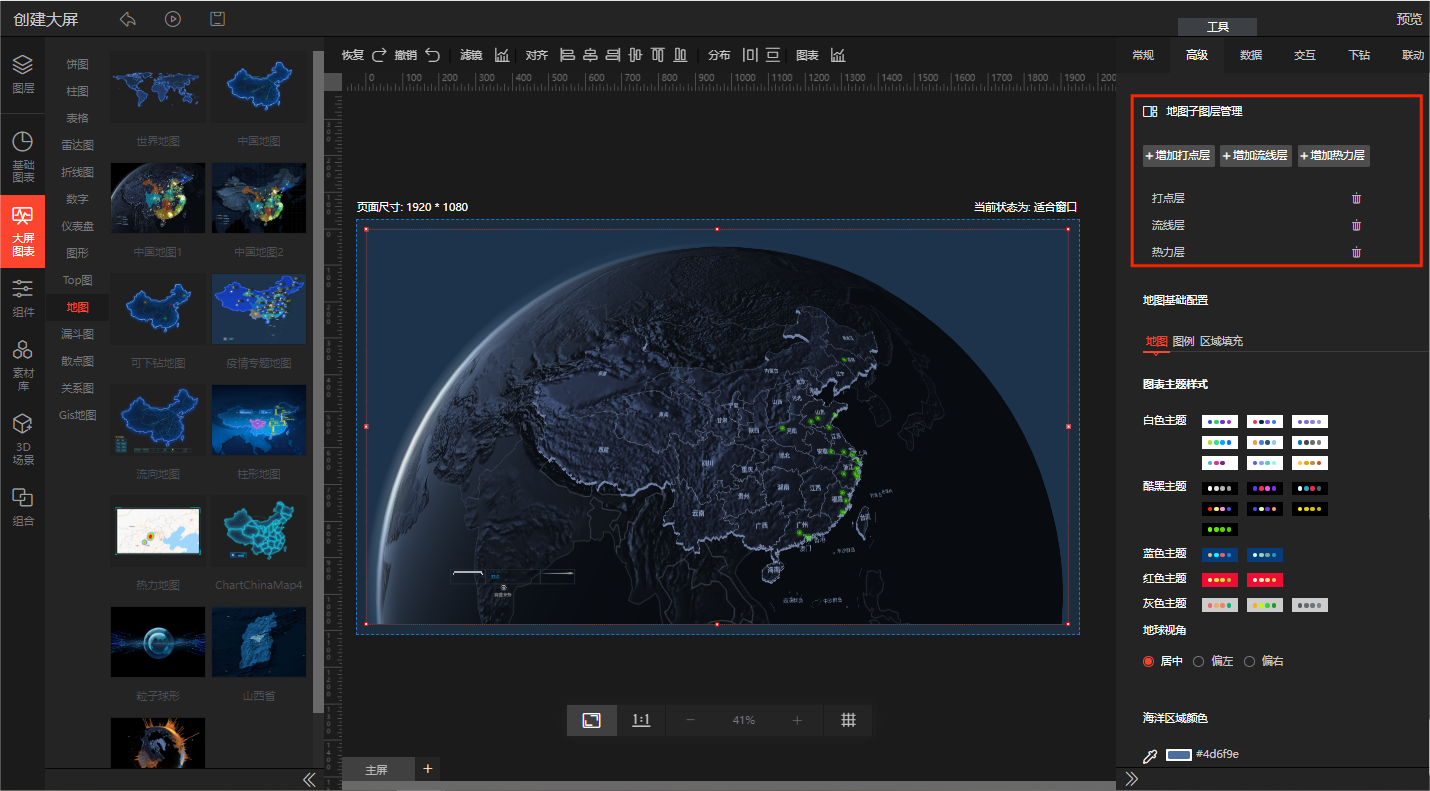The image size is (1430, 791).
Task: Open the 3D场景 sidebar panel
Action: coord(23,440)
